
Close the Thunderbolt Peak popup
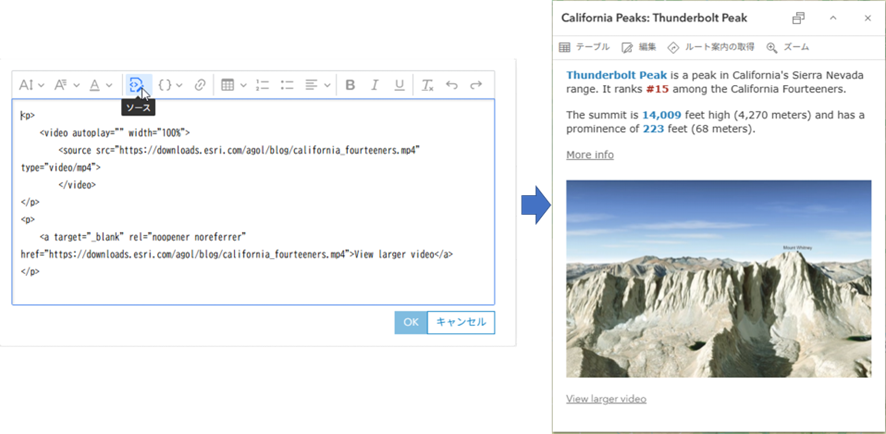pos(868,18)
